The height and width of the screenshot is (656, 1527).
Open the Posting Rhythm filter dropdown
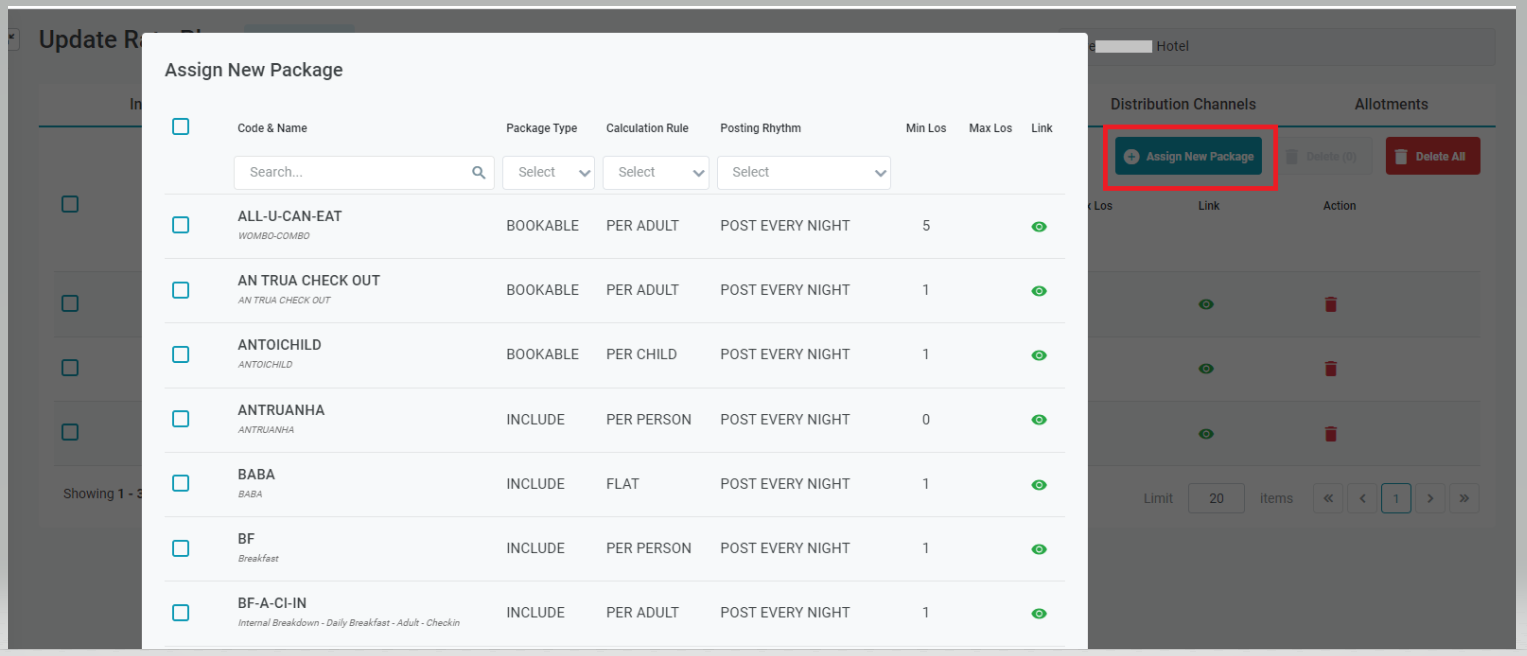(803, 172)
